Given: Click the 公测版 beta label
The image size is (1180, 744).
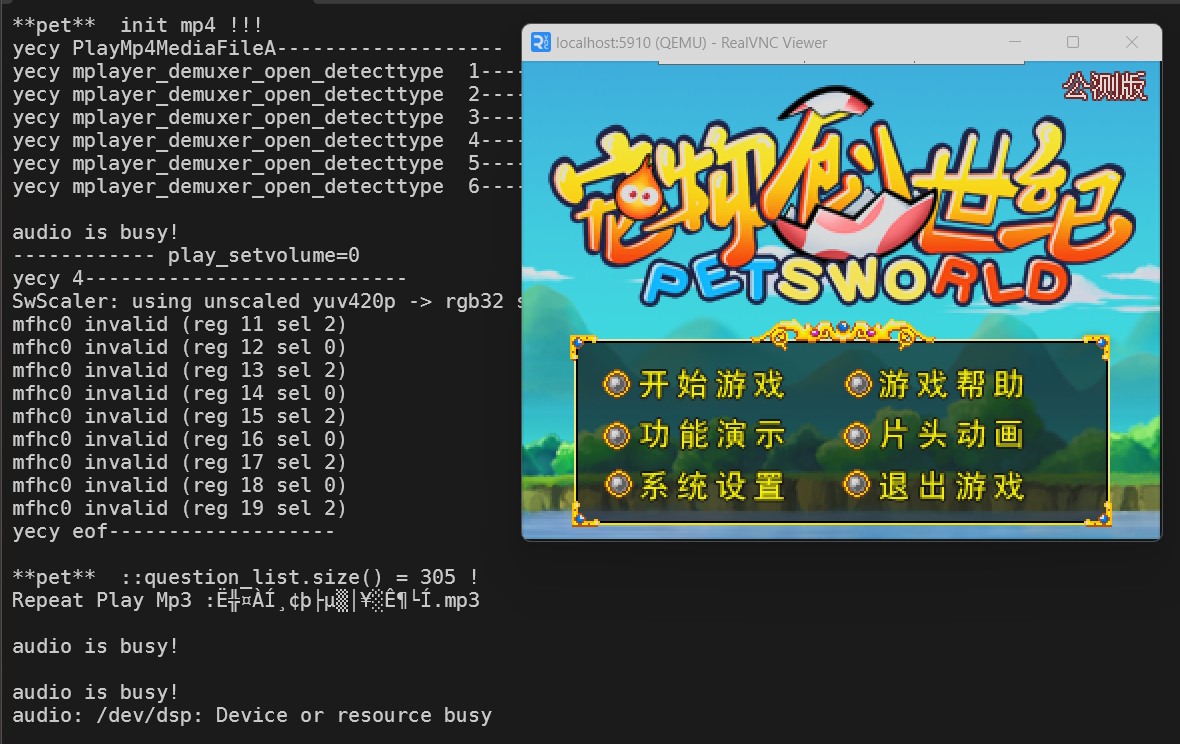Looking at the screenshot, I should (x=1105, y=87).
